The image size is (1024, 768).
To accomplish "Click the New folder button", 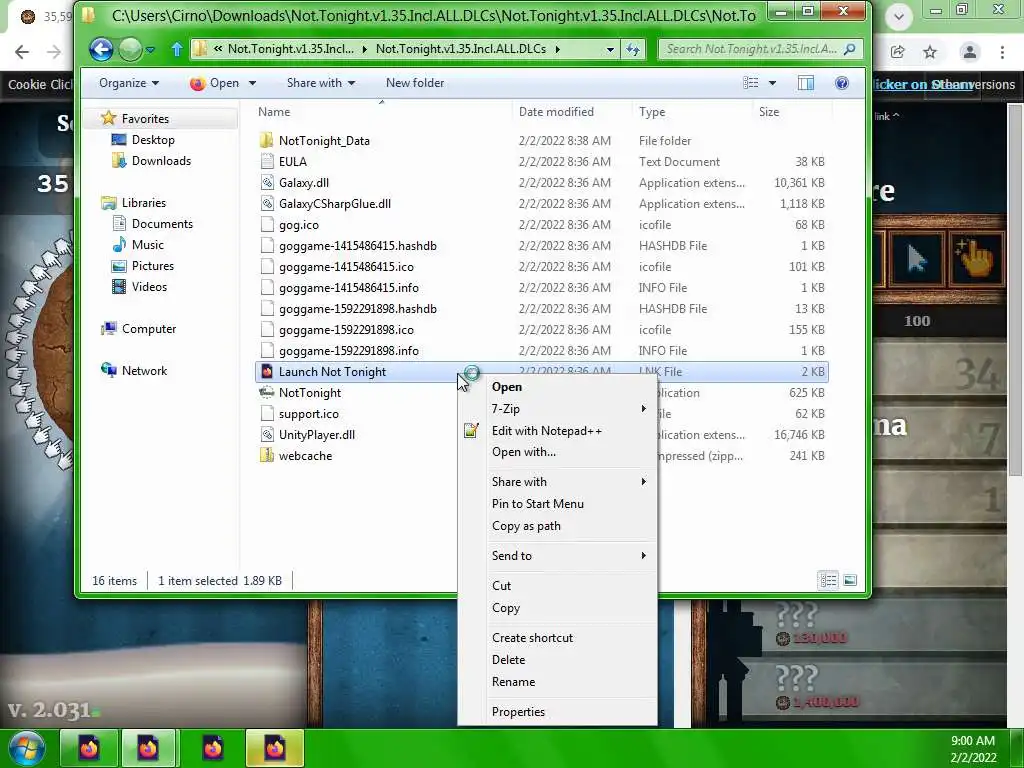I will click(415, 83).
